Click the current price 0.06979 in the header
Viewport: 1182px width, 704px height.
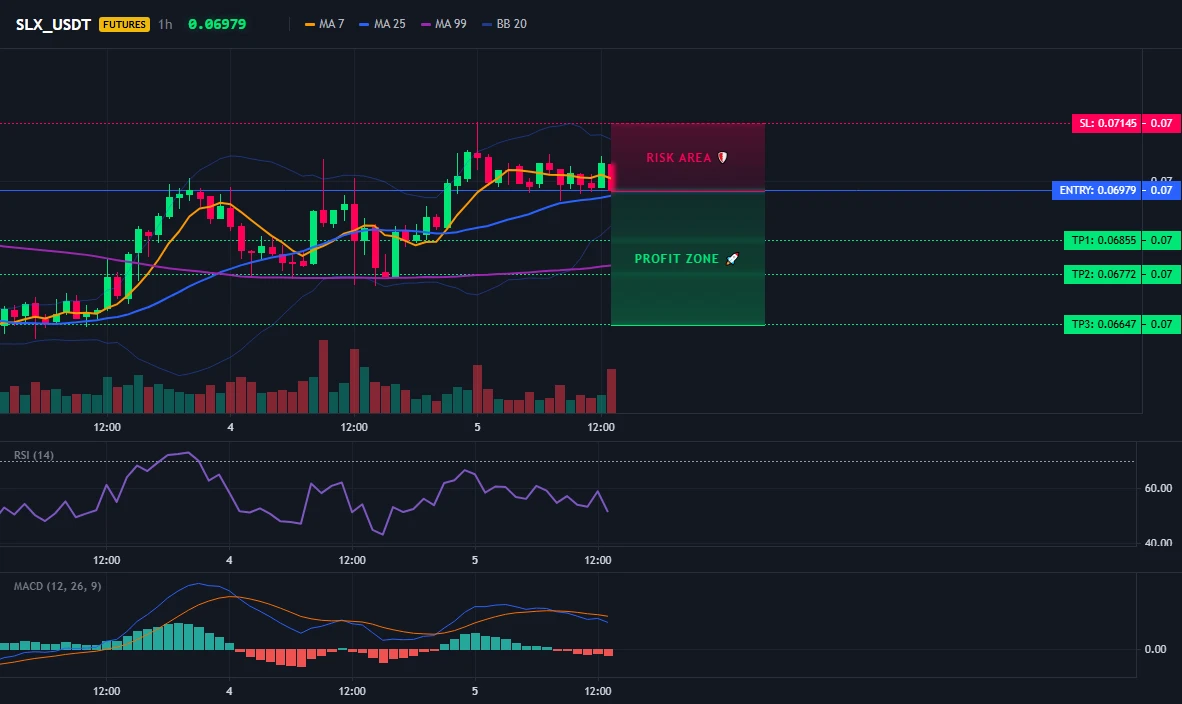point(217,24)
